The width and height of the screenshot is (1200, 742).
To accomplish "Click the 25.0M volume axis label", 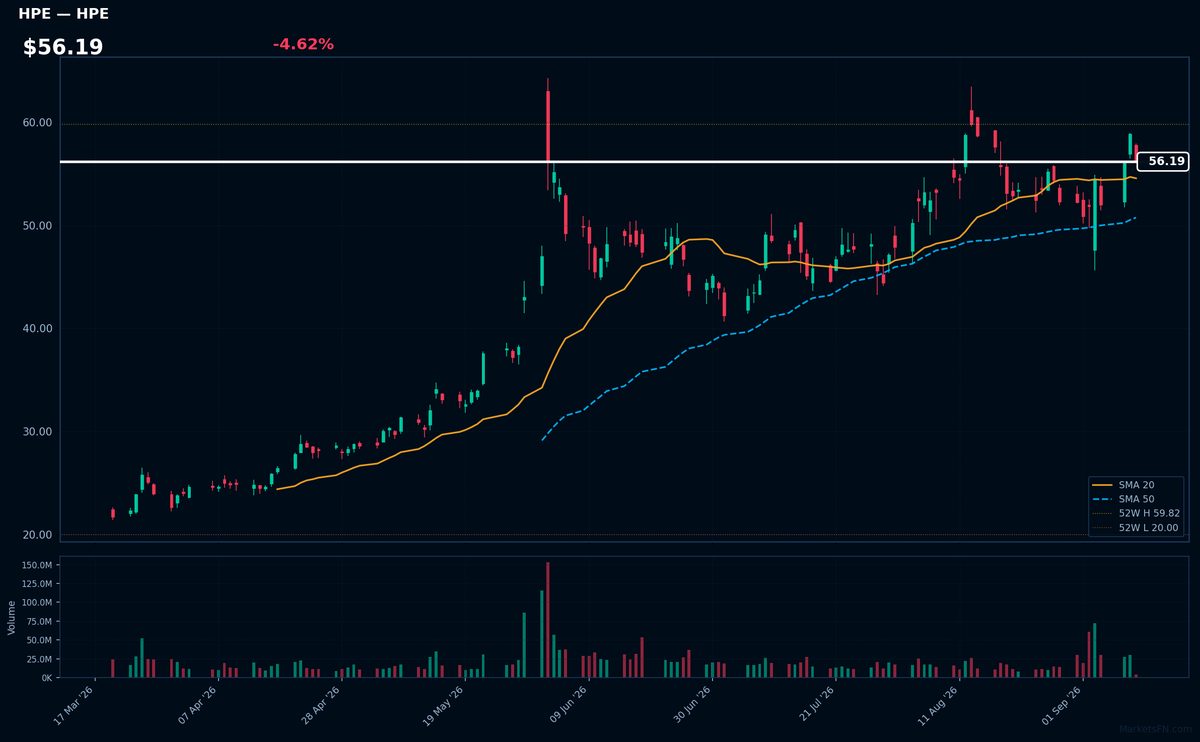I will (38, 659).
